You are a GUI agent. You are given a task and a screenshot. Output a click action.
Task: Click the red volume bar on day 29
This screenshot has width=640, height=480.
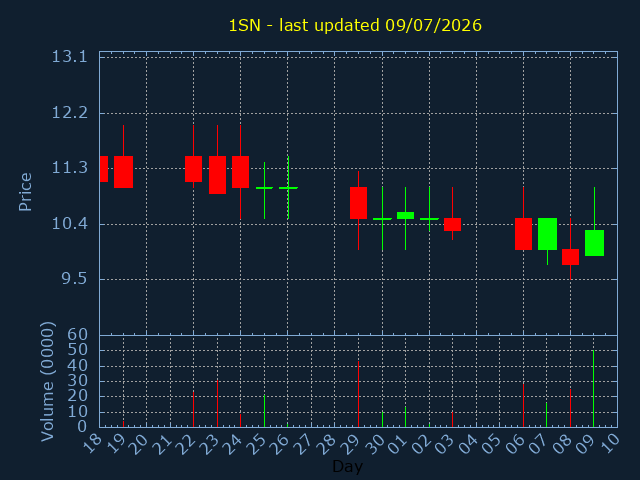pyautogui.click(x=358, y=394)
